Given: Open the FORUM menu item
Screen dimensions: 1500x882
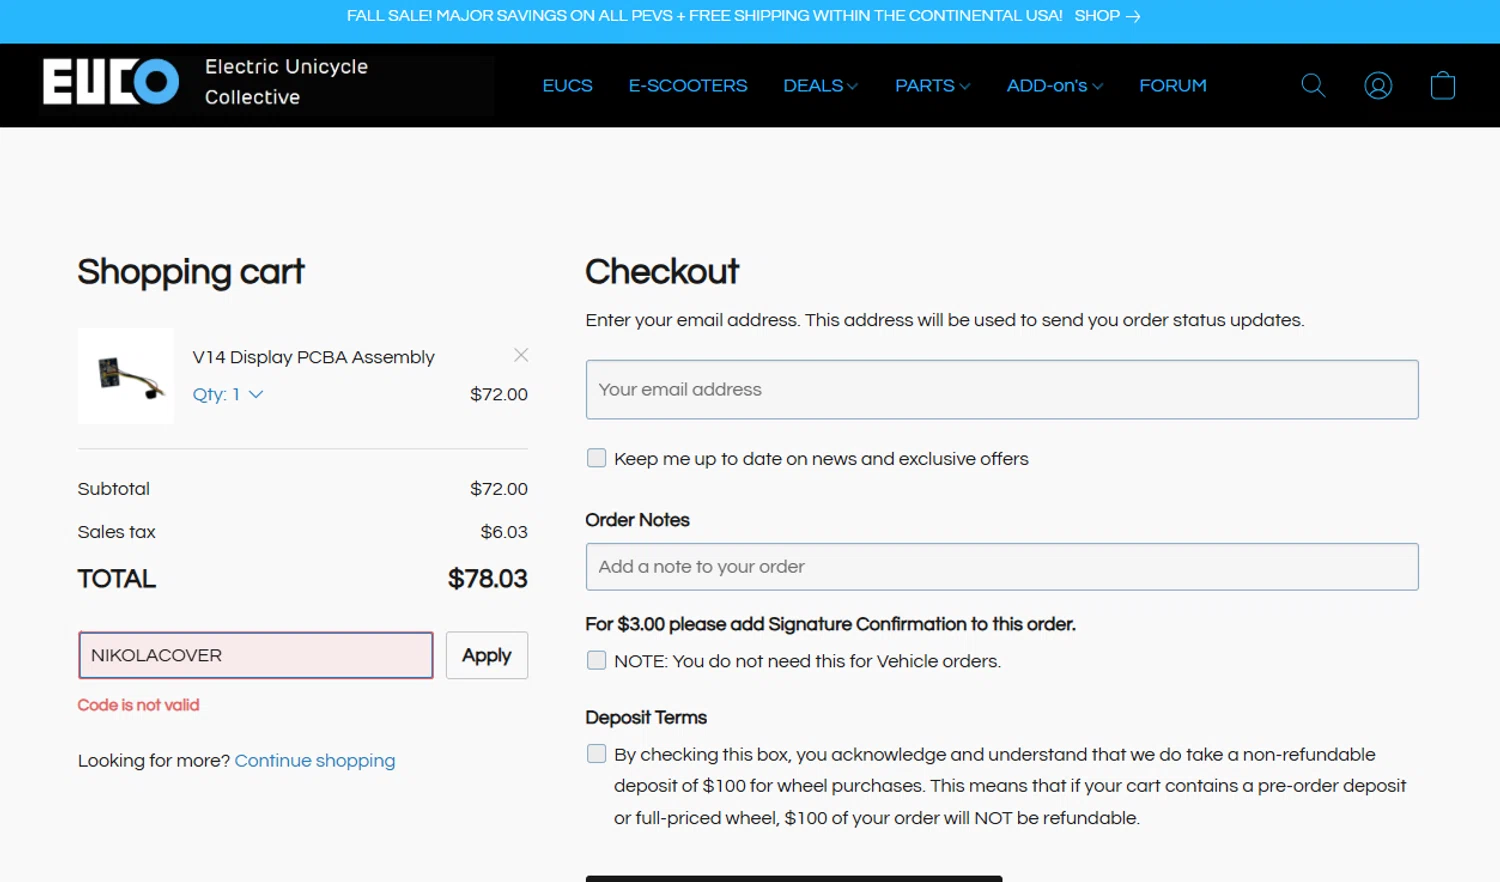Looking at the screenshot, I should click(1173, 86).
